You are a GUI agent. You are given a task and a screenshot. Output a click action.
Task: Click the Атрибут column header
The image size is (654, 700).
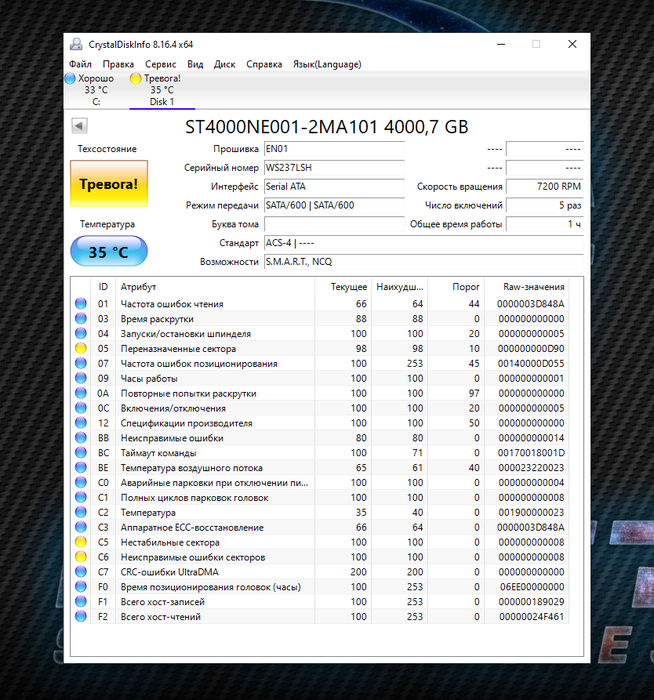coord(139,287)
